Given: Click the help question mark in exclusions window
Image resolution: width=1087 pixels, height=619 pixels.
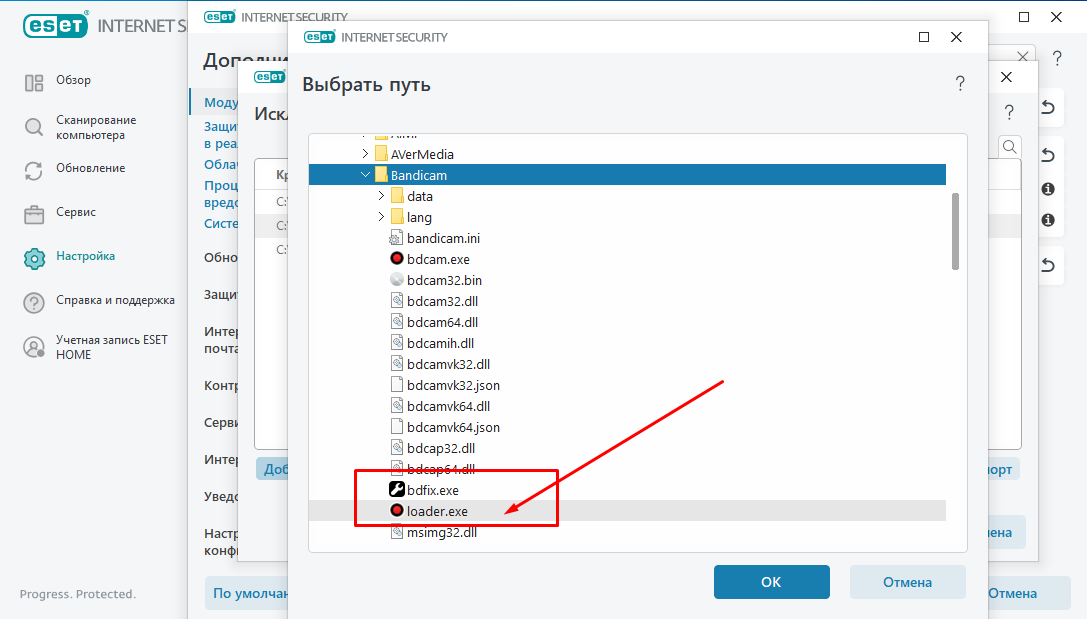Looking at the screenshot, I should (1009, 112).
